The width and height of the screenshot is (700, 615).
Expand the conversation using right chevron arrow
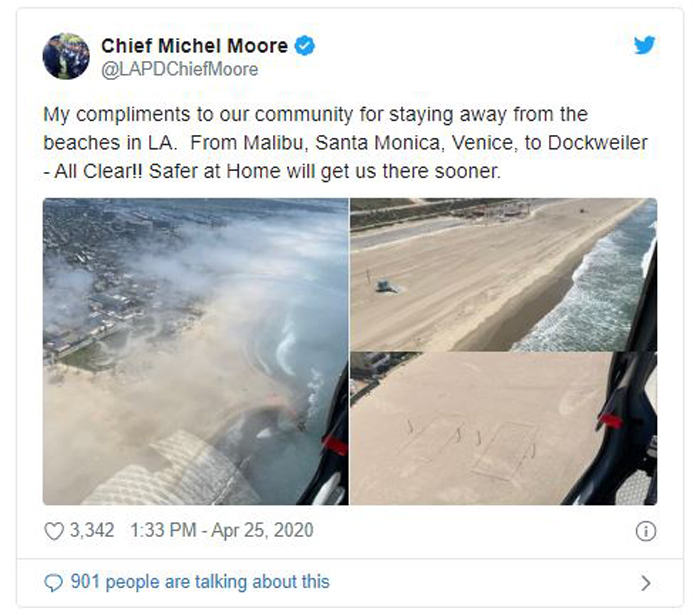[x=646, y=583]
